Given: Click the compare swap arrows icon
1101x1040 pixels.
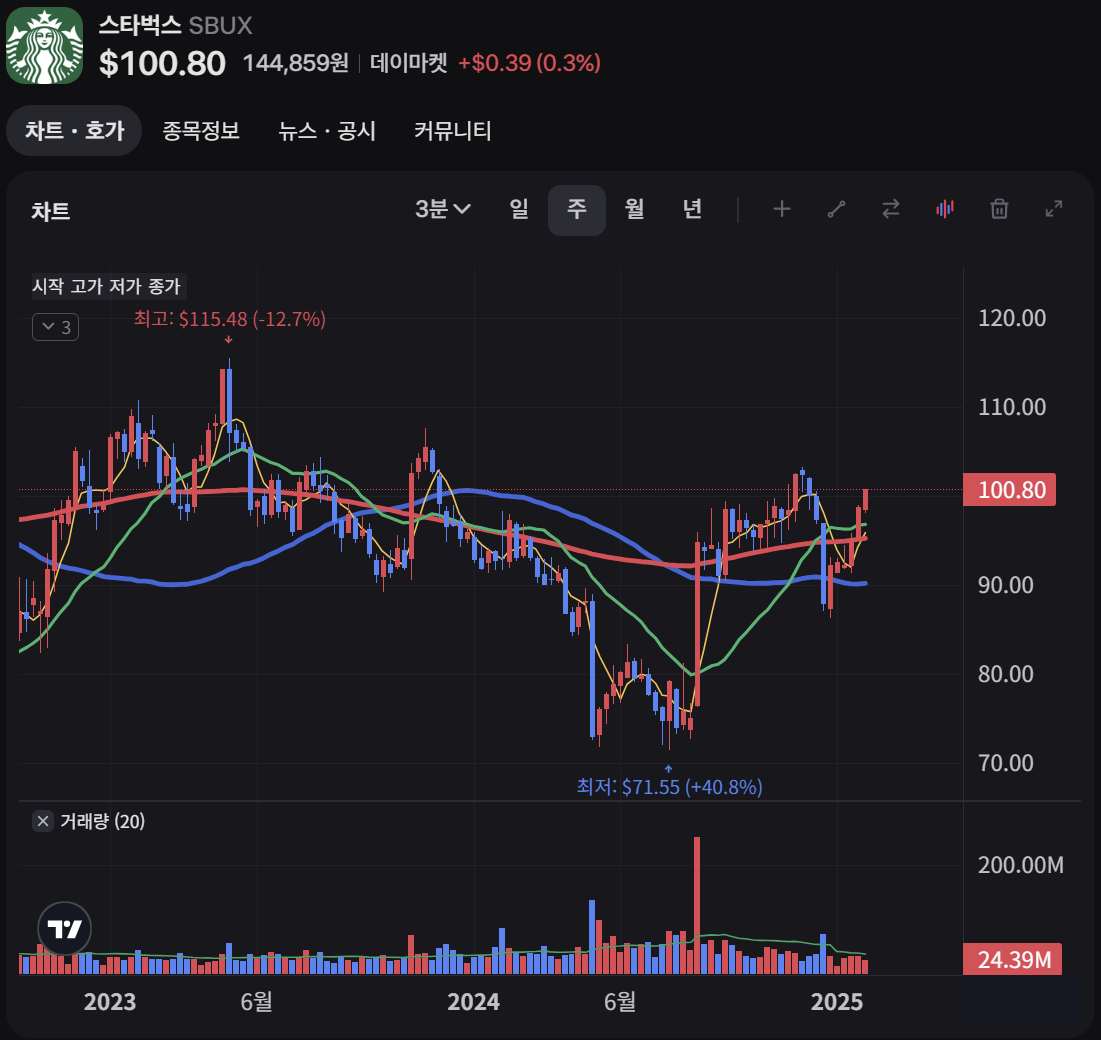Looking at the screenshot, I should click(890, 209).
